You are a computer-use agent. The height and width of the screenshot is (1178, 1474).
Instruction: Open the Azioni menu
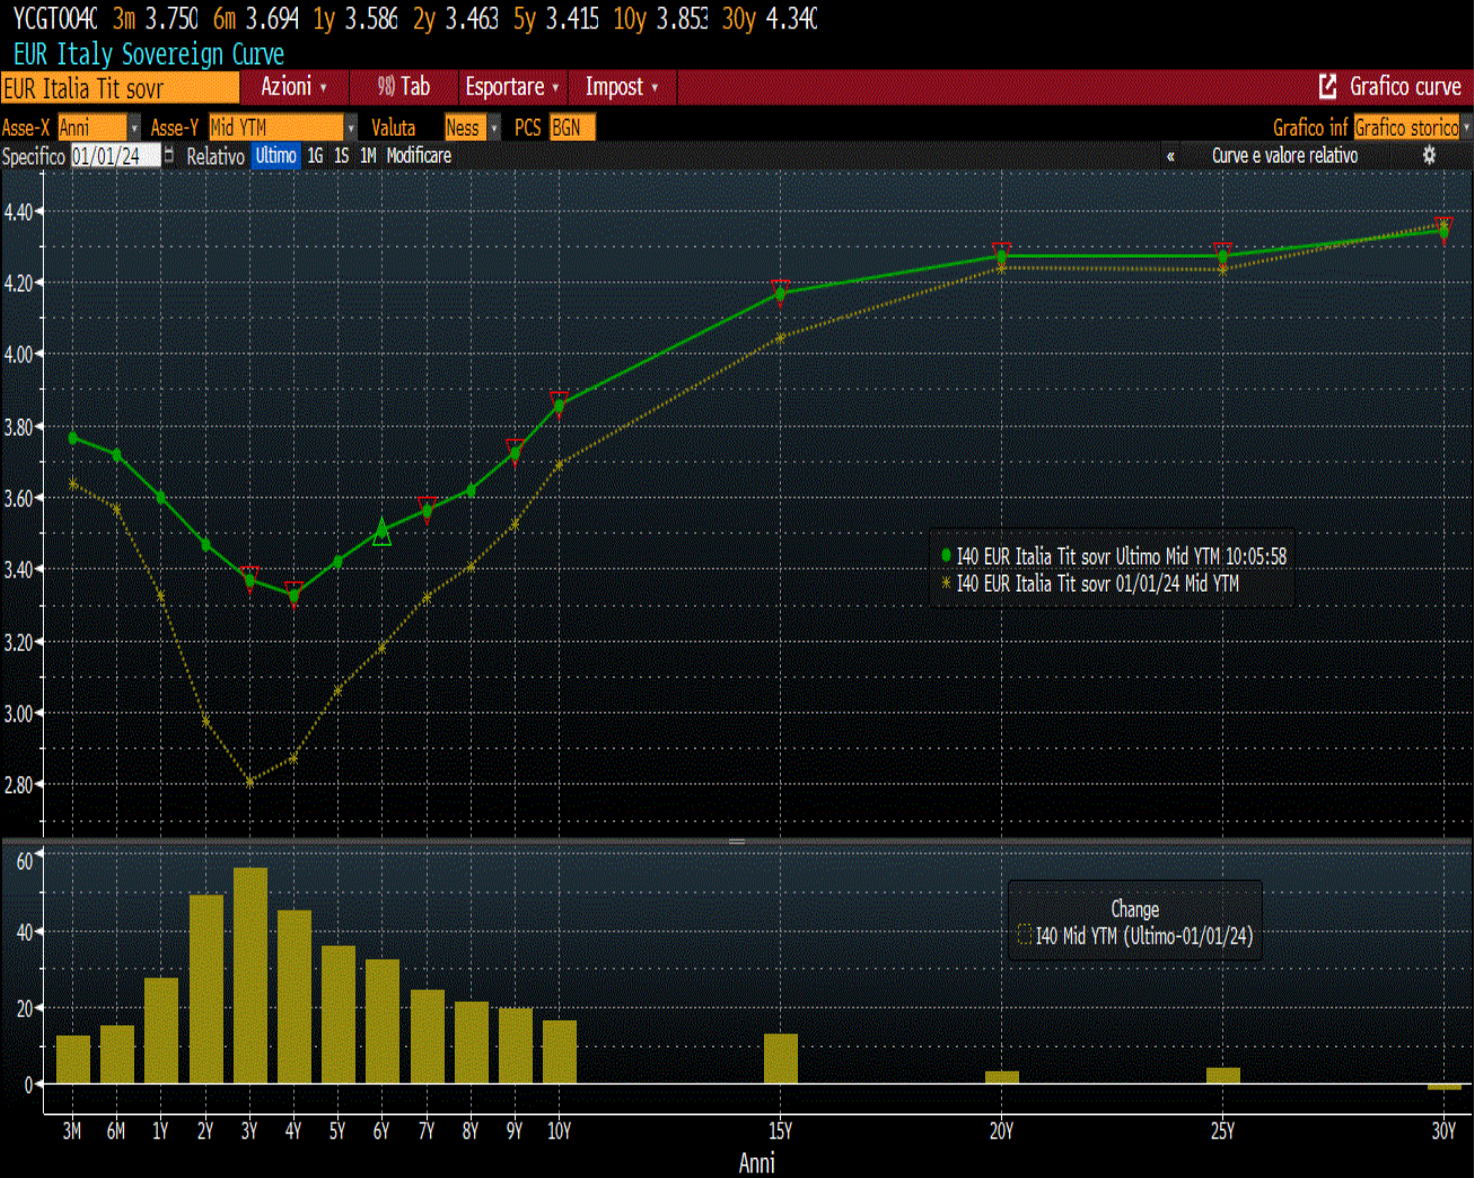coord(293,87)
